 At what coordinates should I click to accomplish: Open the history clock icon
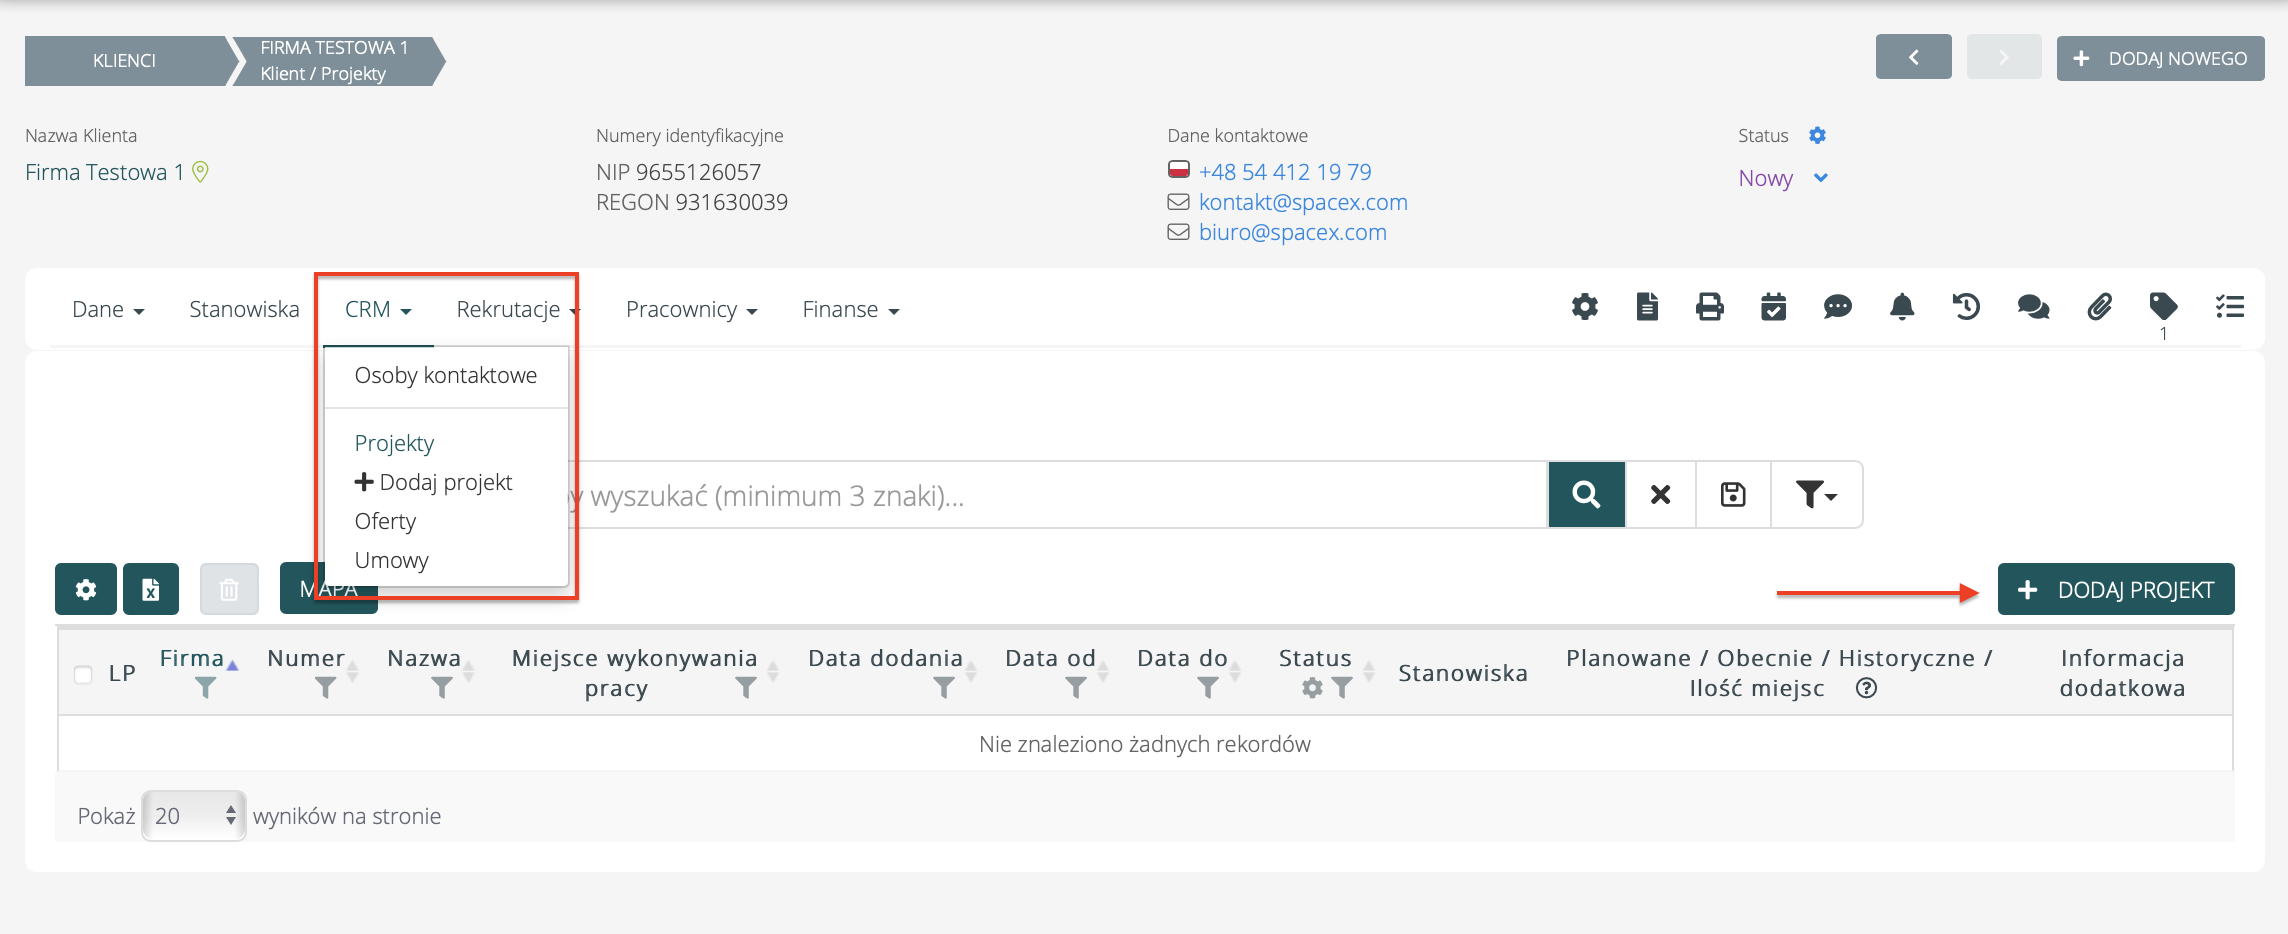click(x=1965, y=307)
